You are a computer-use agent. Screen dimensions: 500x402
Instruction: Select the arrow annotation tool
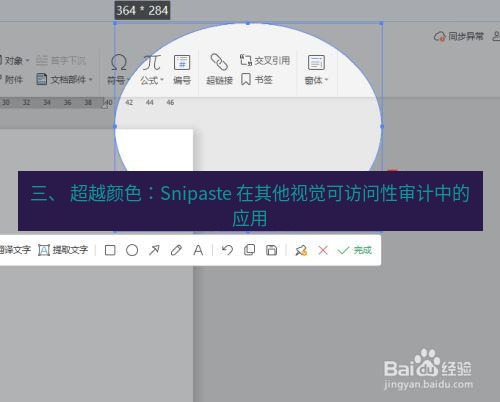pyautogui.click(x=154, y=250)
